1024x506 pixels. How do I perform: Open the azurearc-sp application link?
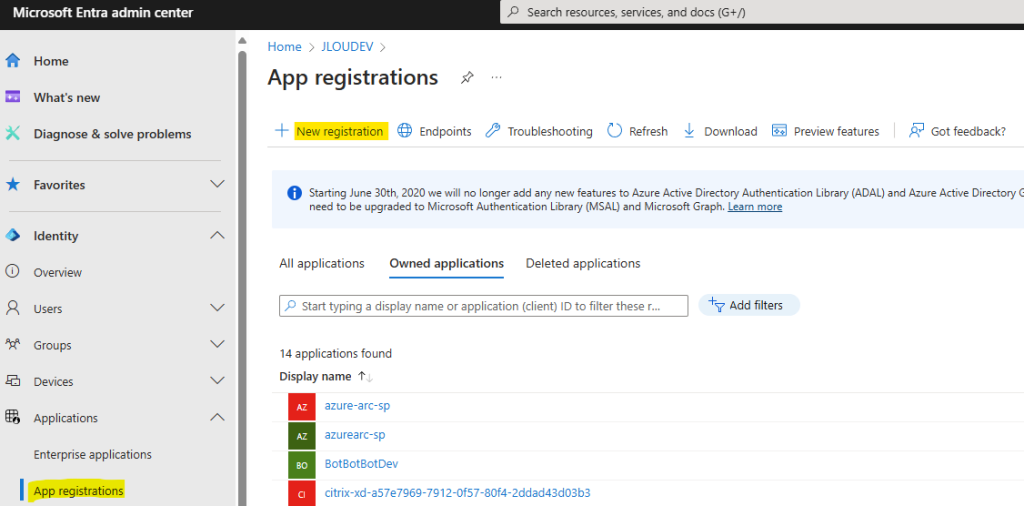pos(353,435)
